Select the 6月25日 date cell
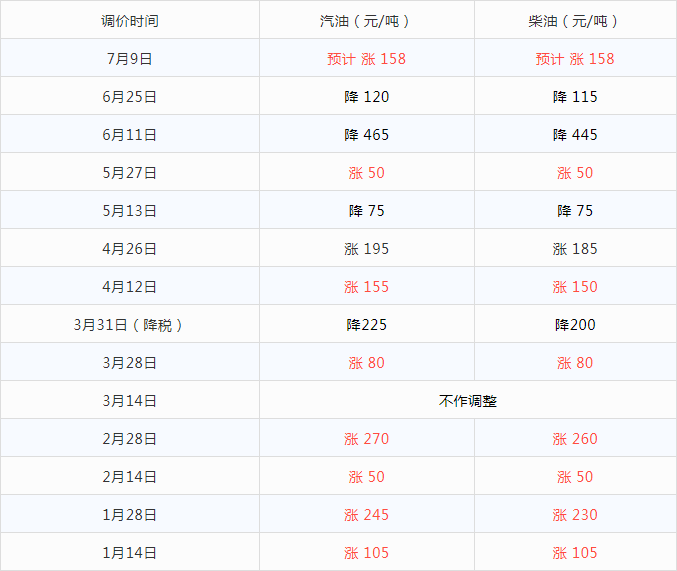This screenshot has height=571, width=677. point(130,97)
